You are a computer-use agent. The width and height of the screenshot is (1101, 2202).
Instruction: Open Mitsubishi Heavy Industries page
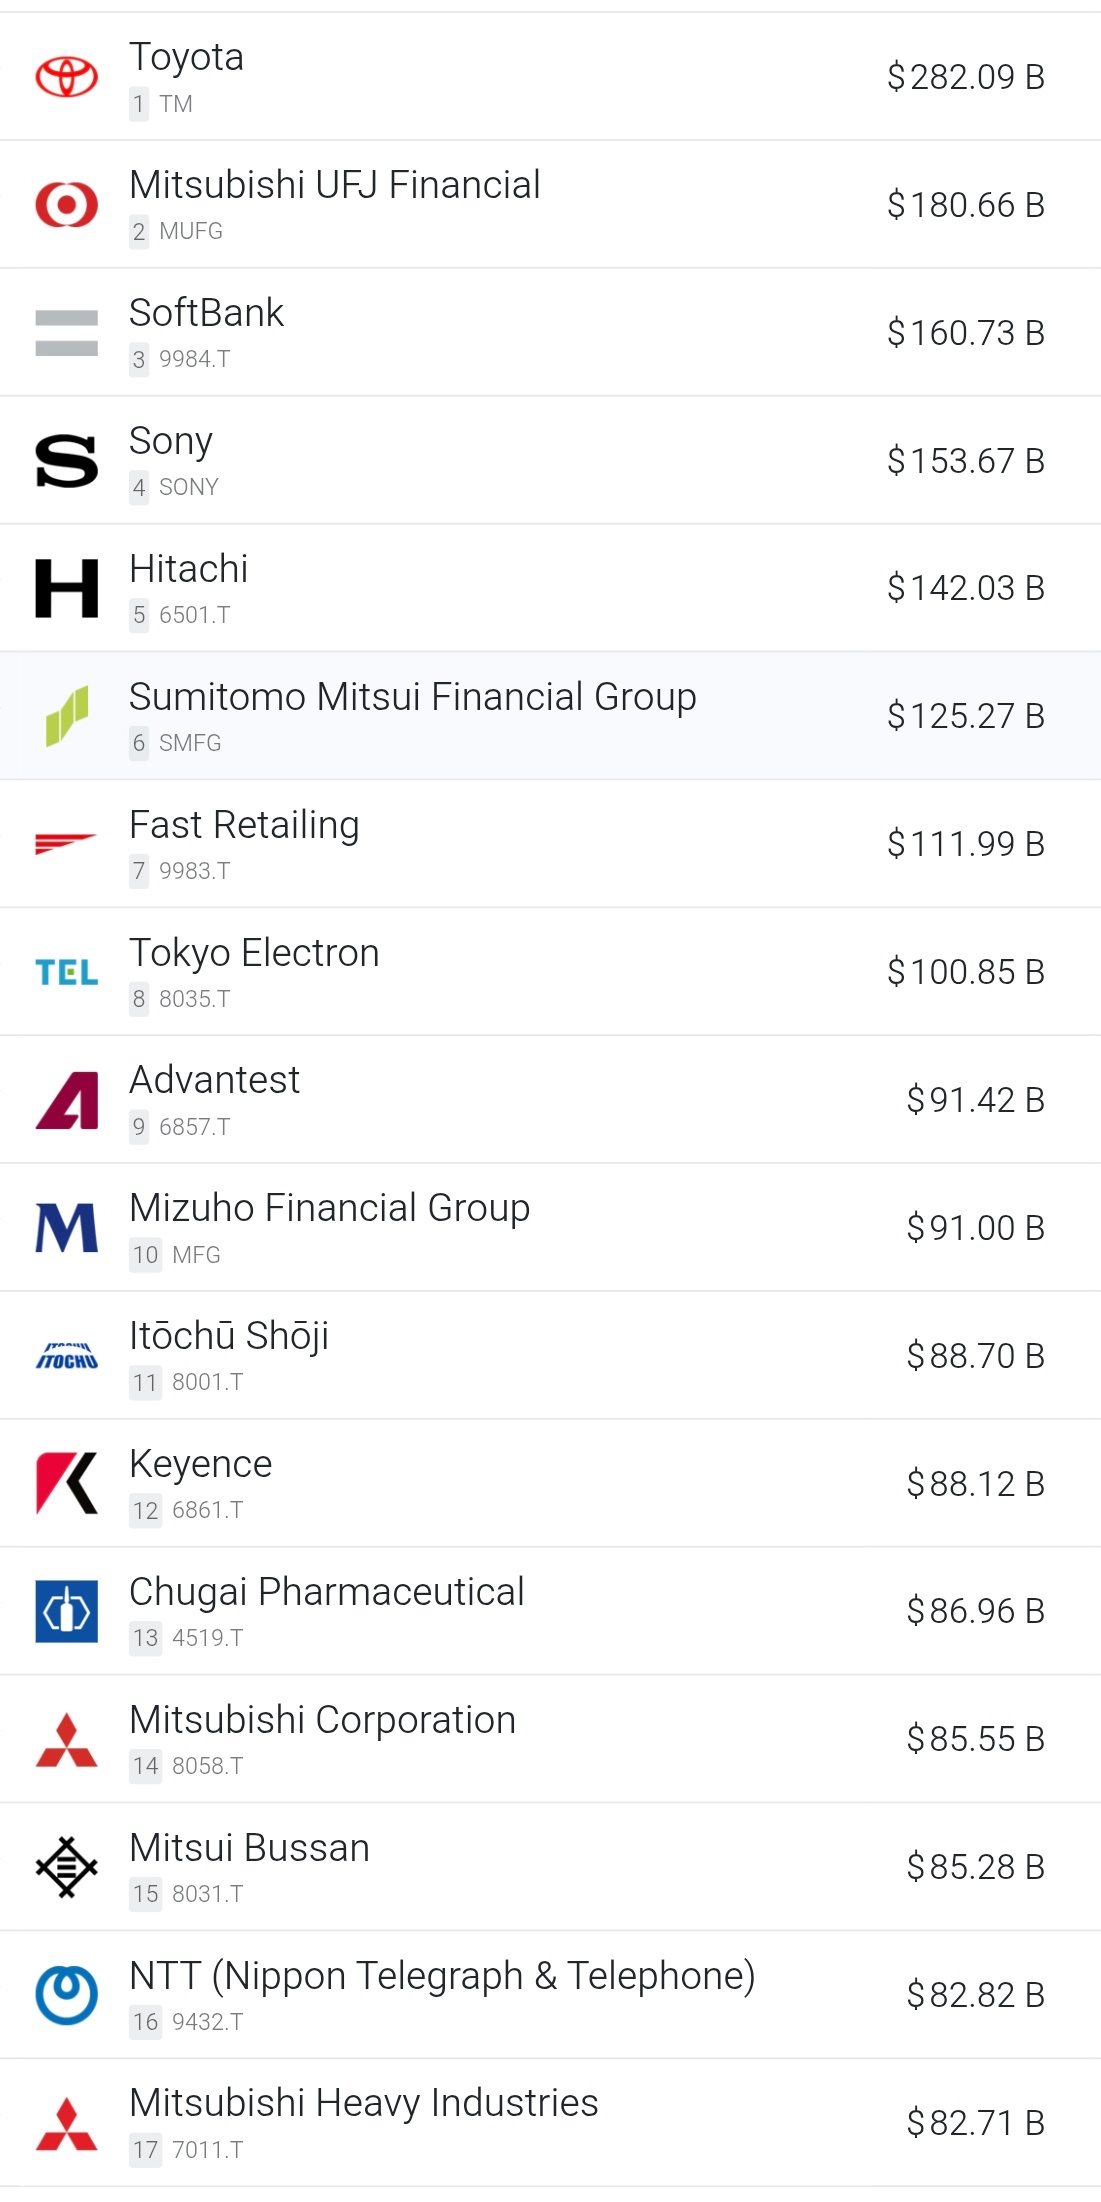point(363,2103)
